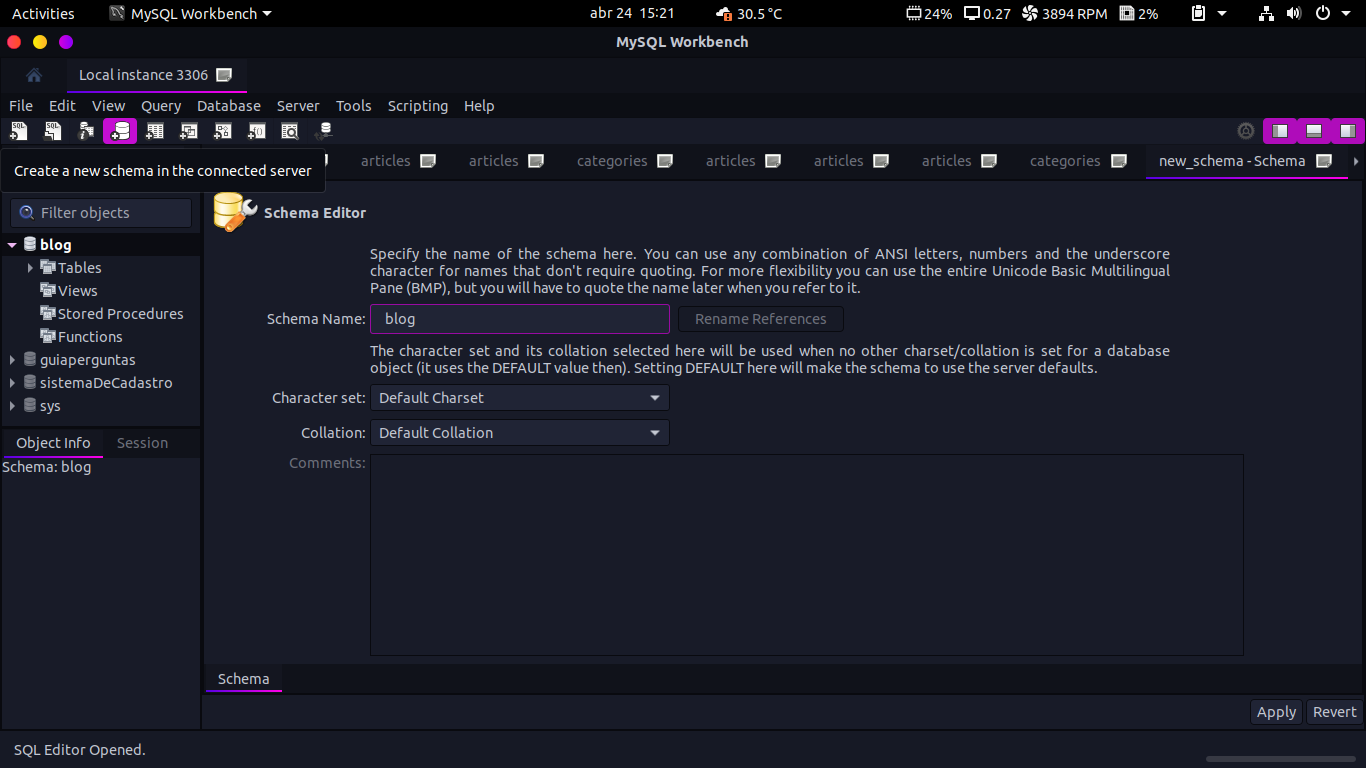Open the View menu
1366x768 pixels.
[x=109, y=106]
